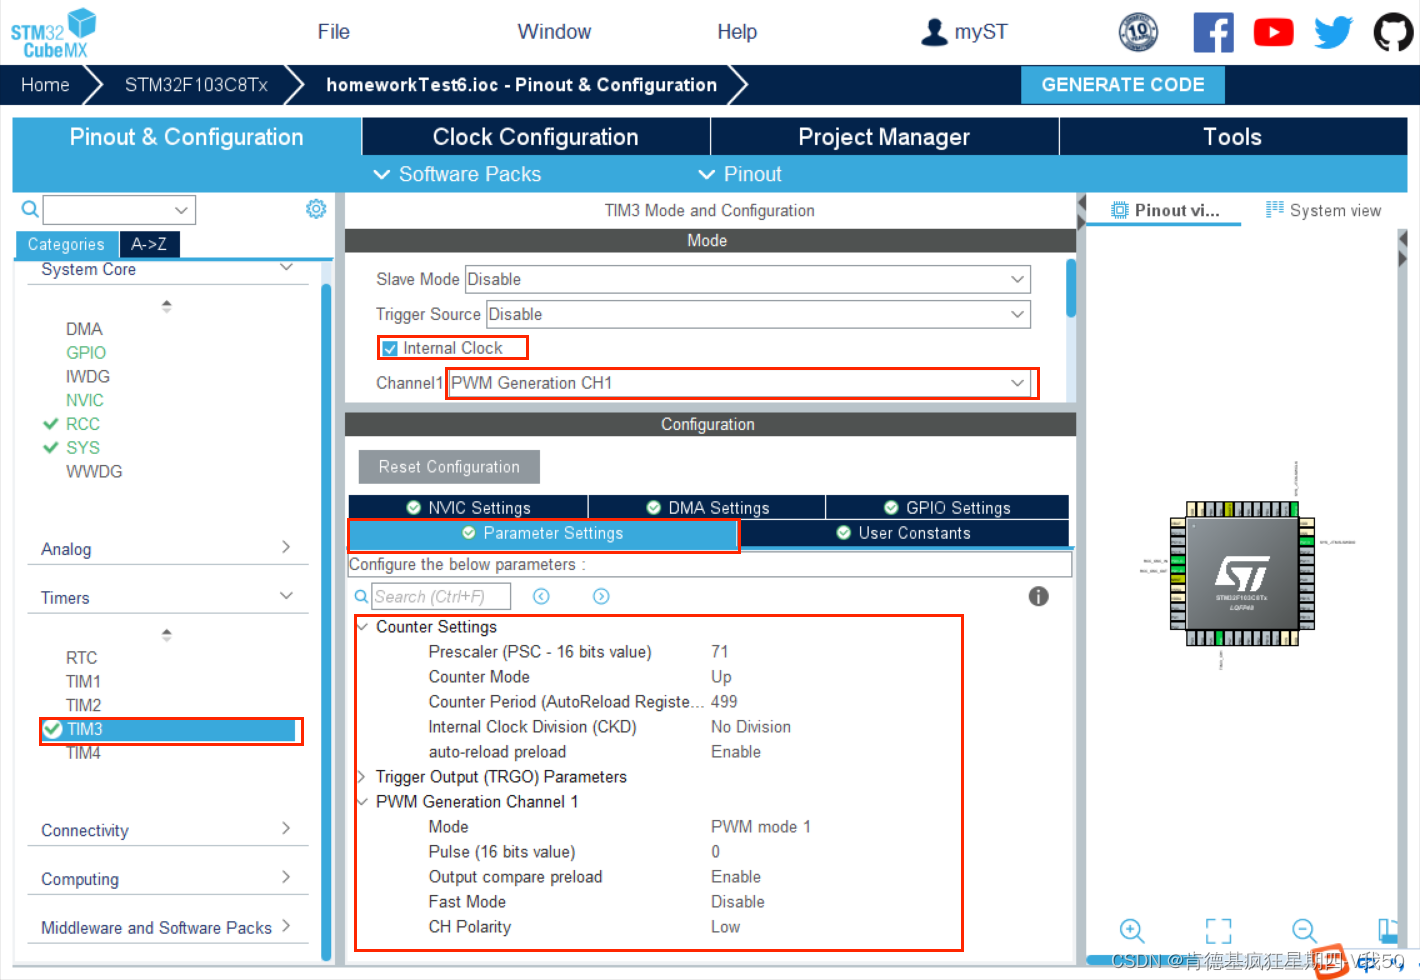Zoom out on the pinout view
The image size is (1420, 980).
(x=1304, y=931)
